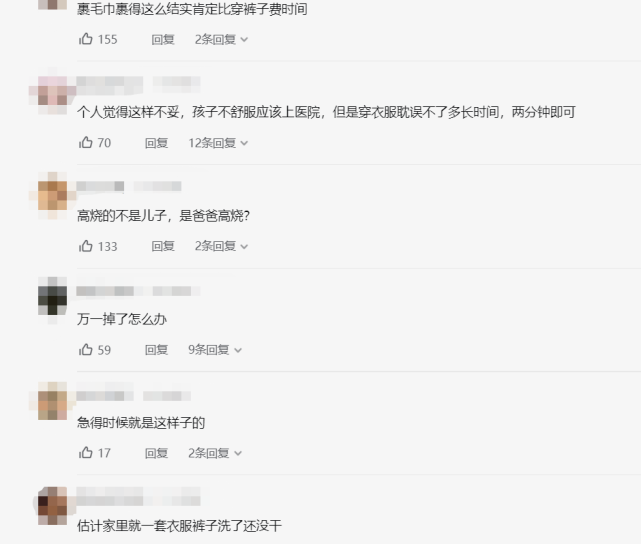Like the comment with 155 likes
Screen dimensions: 641x544
click(x=86, y=39)
